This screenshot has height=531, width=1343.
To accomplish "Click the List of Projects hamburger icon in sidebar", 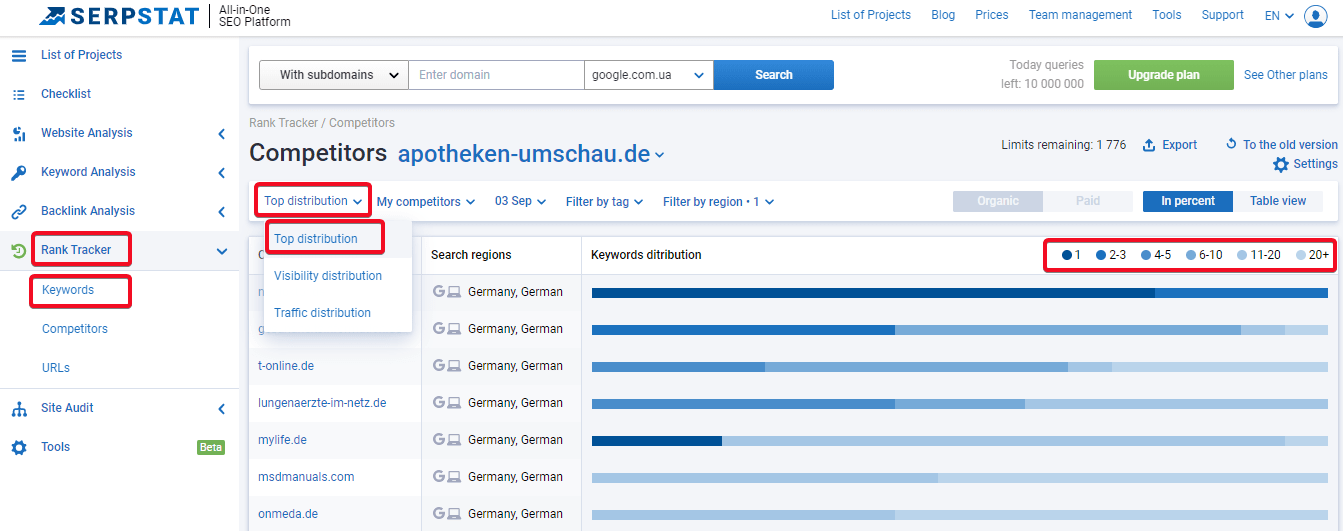I will coord(19,55).
